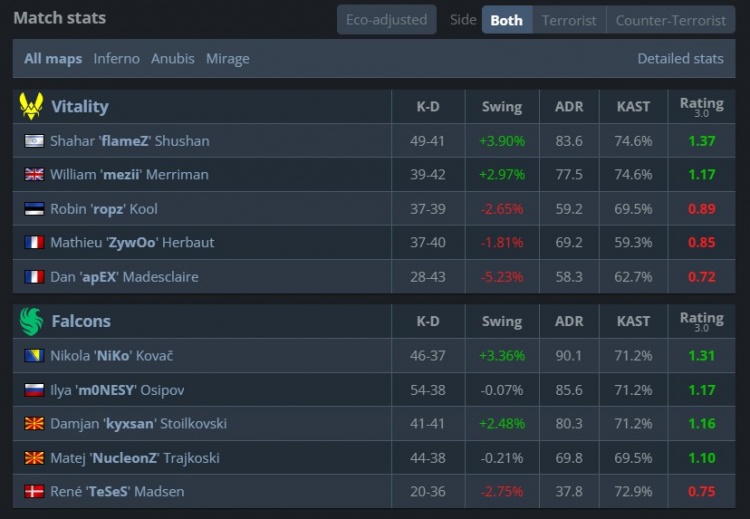Select the Both side filter

pyautogui.click(x=506, y=20)
